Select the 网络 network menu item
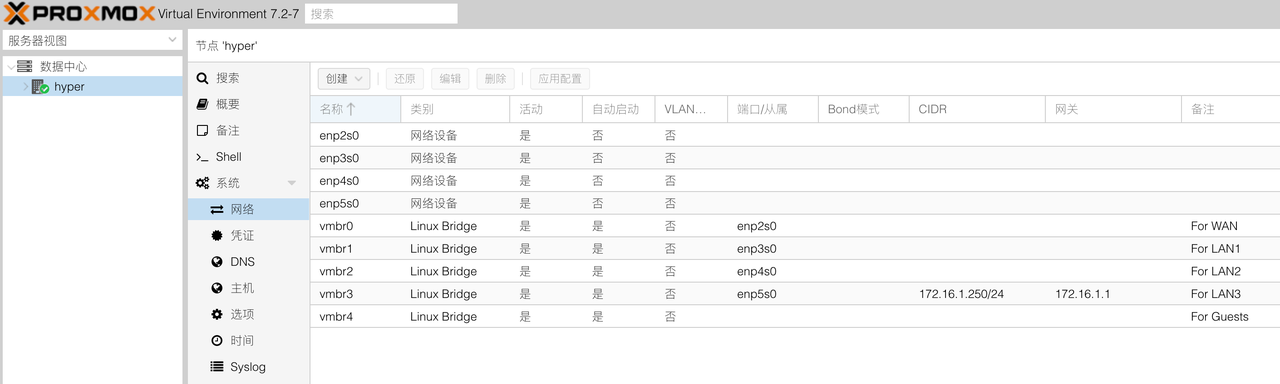 tap(248, 209)
